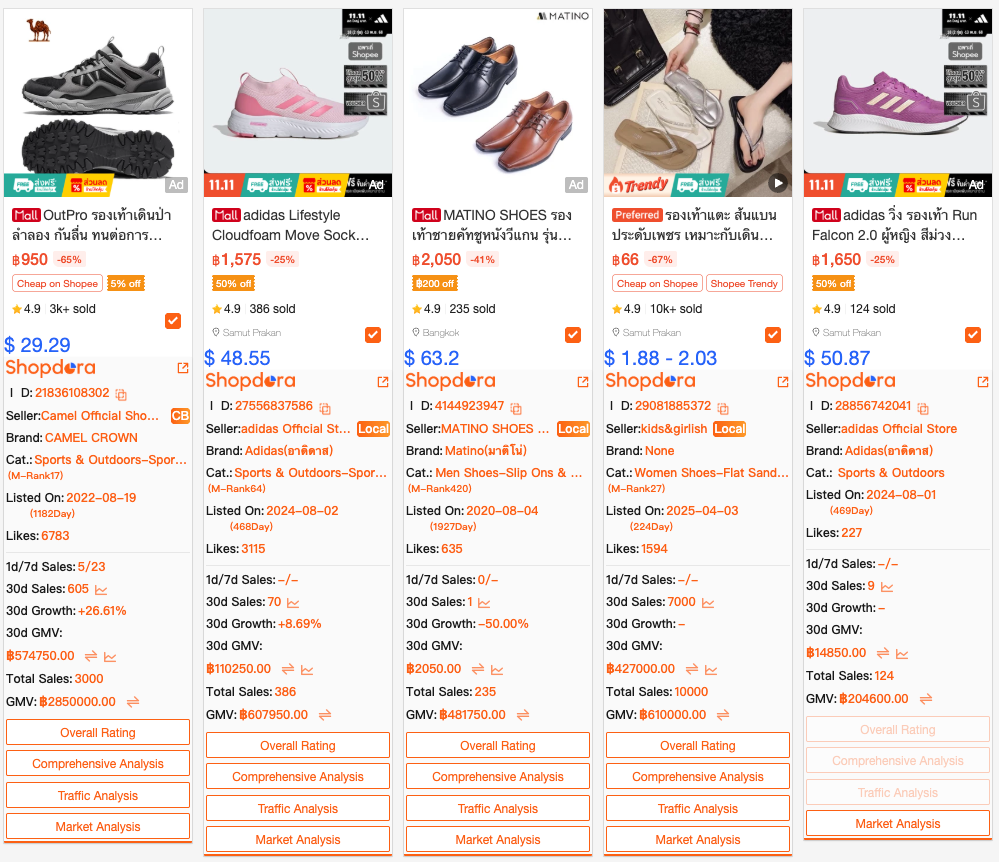999x862 pixels.
Task: Copy the ID 21836108302 via copy icon
Action: pyautogui.click(x=121, y=394)
